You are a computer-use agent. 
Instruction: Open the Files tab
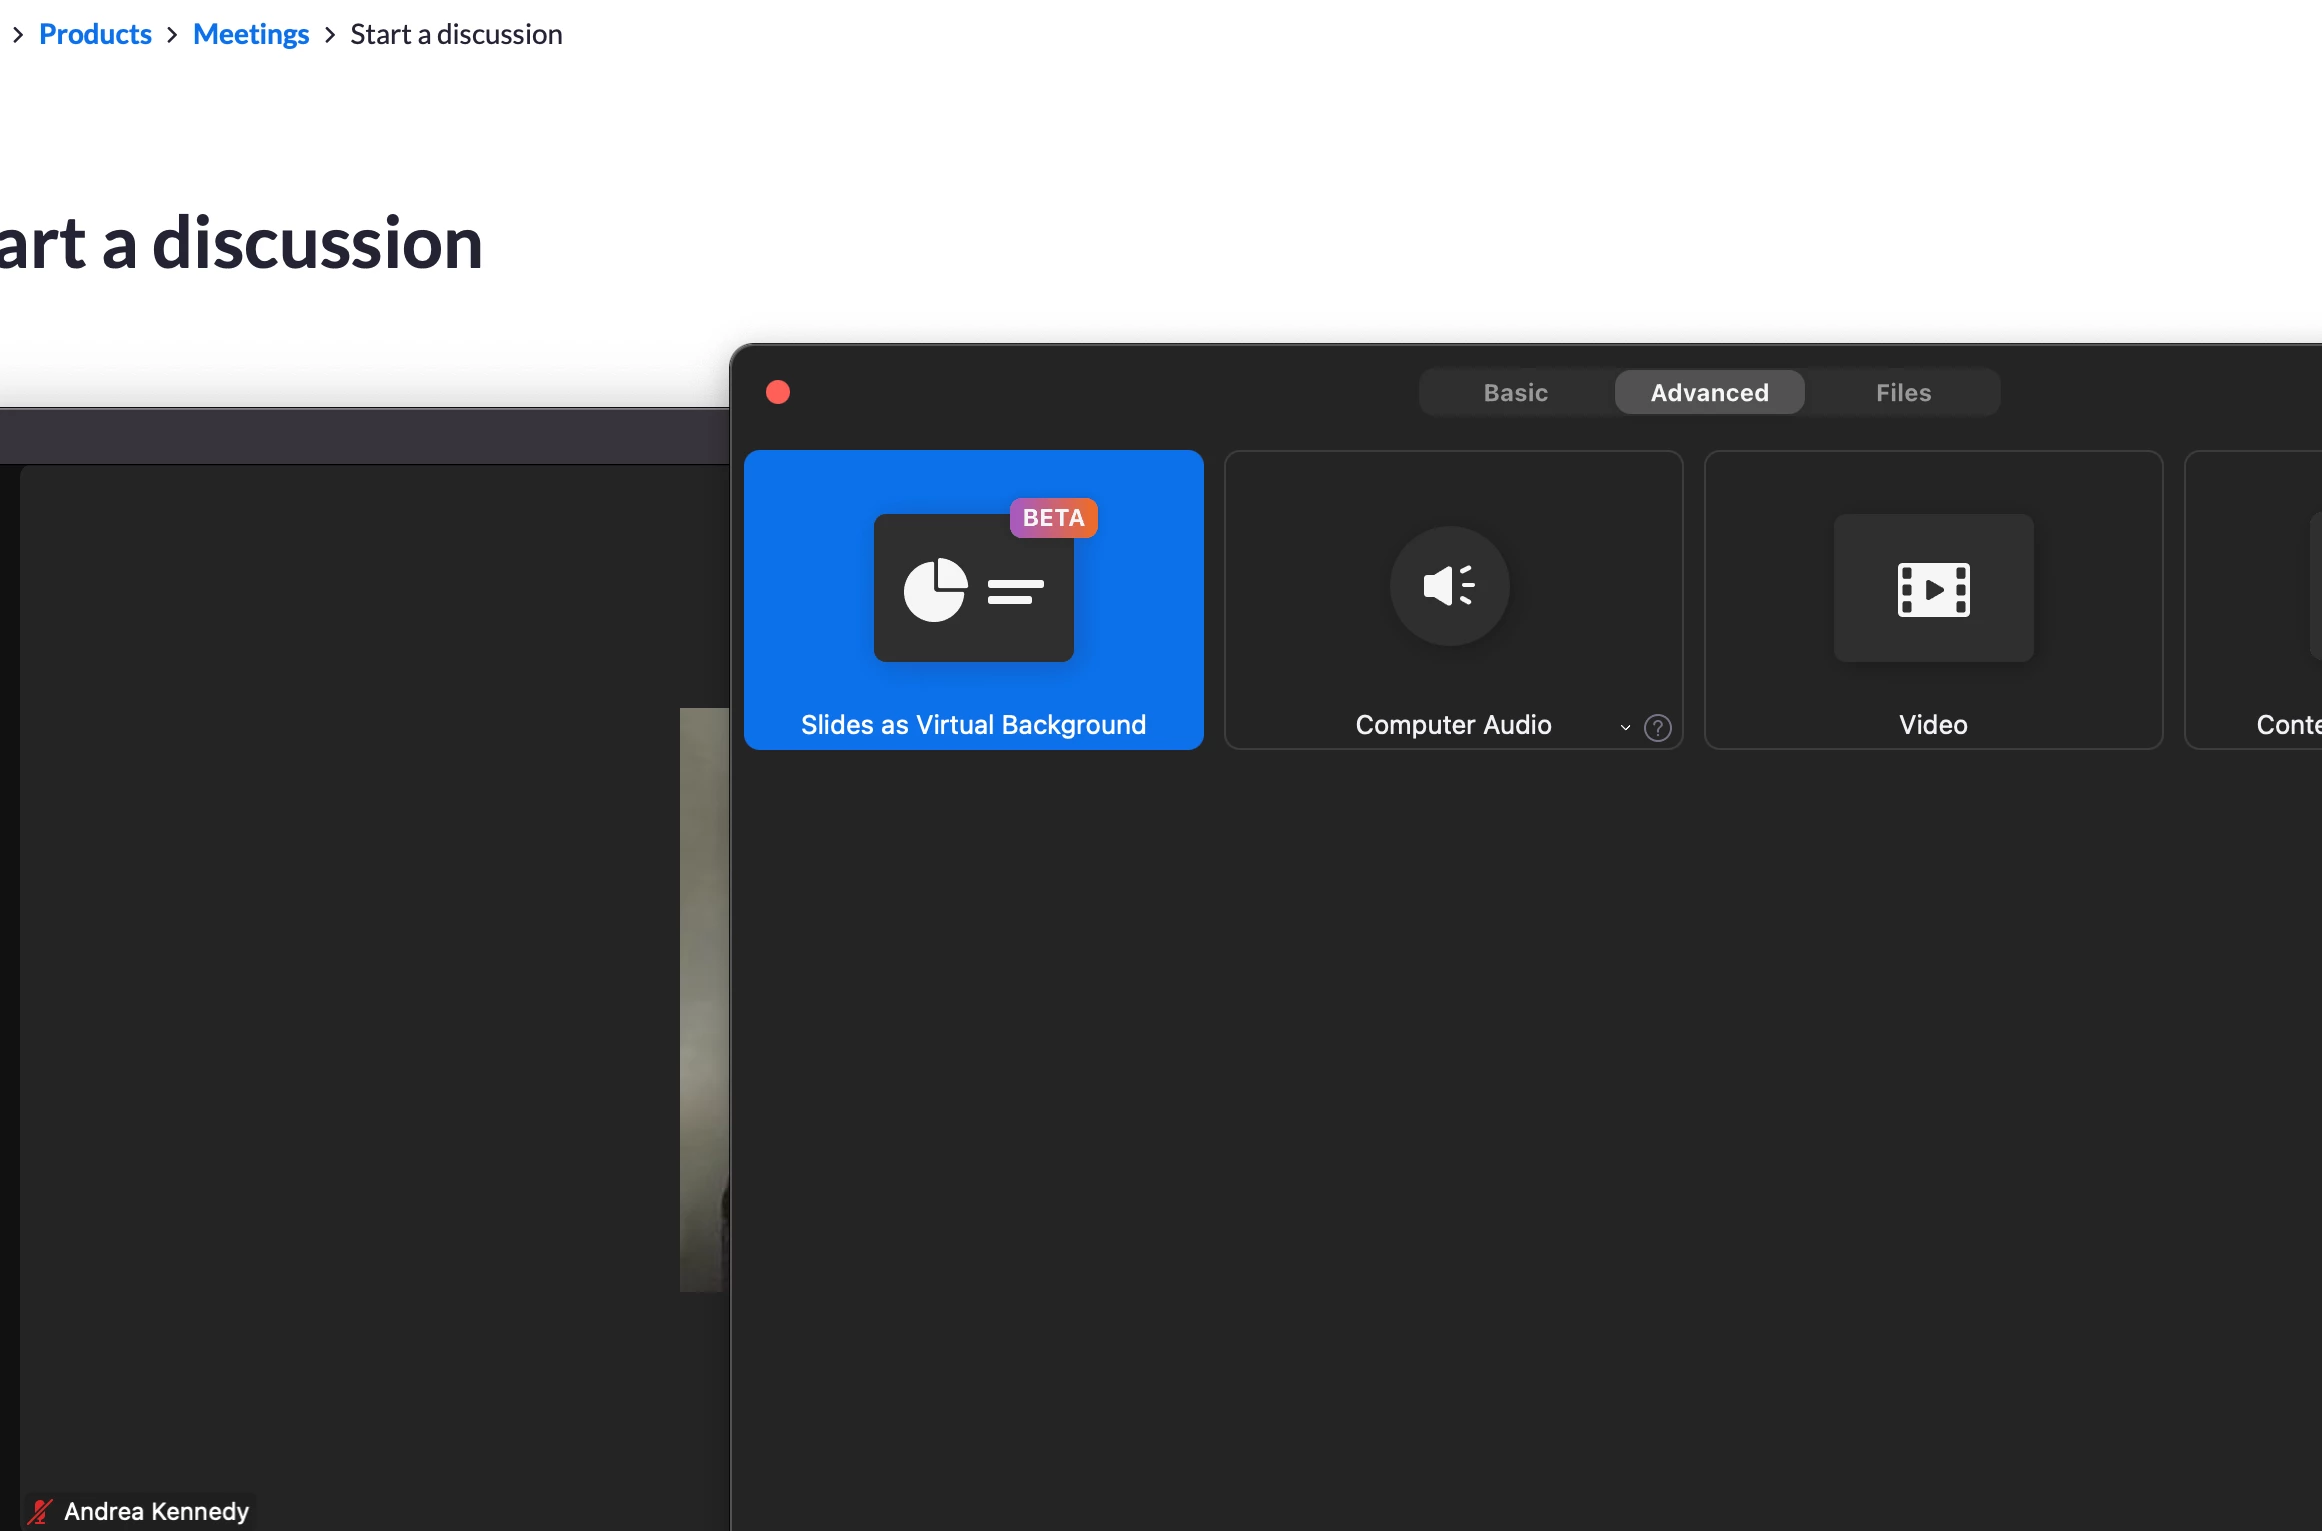point(1903,393)
